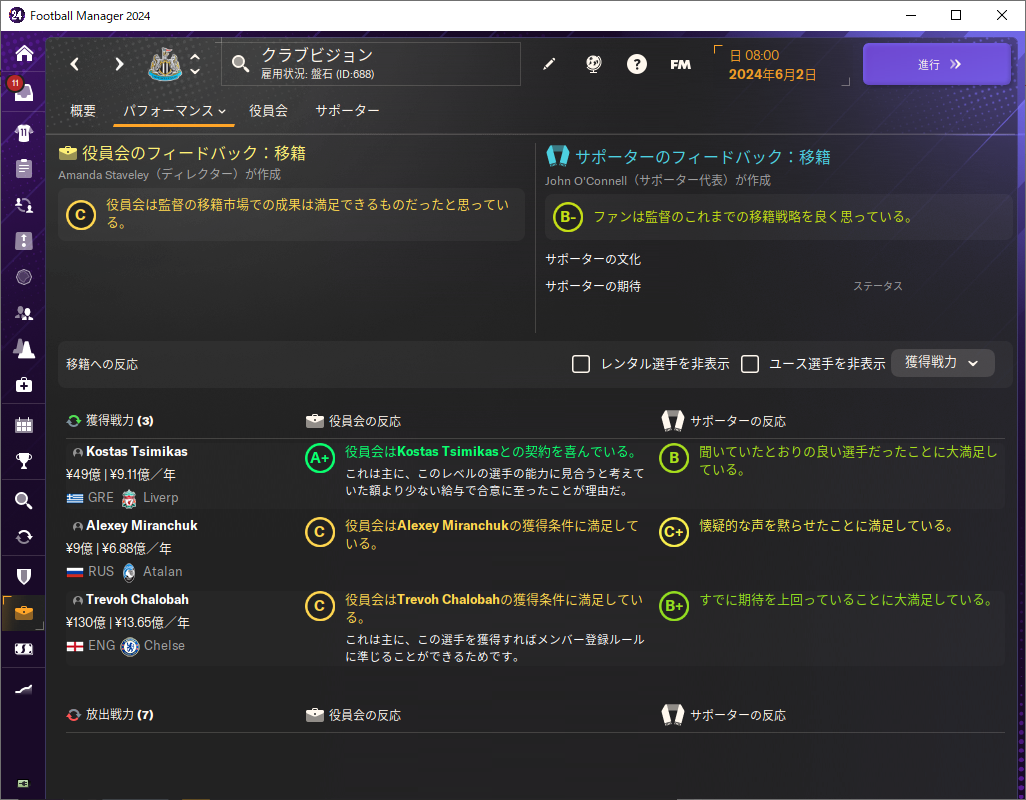Click the search magnifier icon

pos(240,64)
